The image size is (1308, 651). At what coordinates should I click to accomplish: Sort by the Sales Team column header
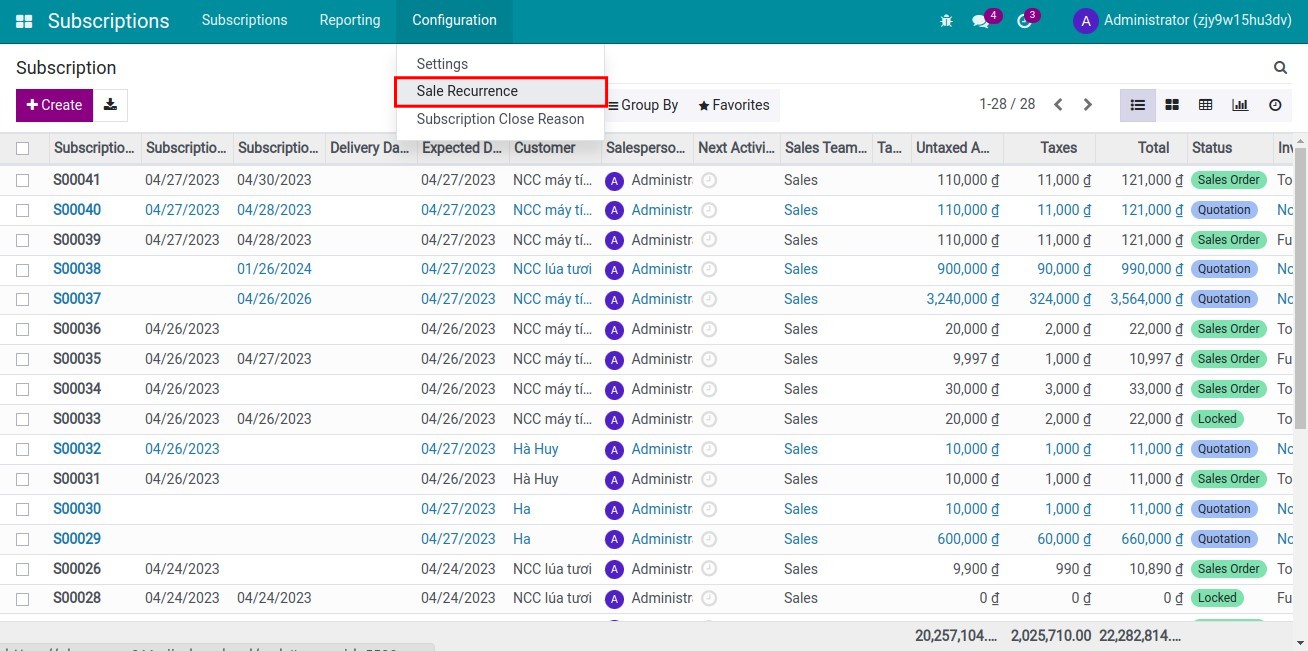coord(826,148)
